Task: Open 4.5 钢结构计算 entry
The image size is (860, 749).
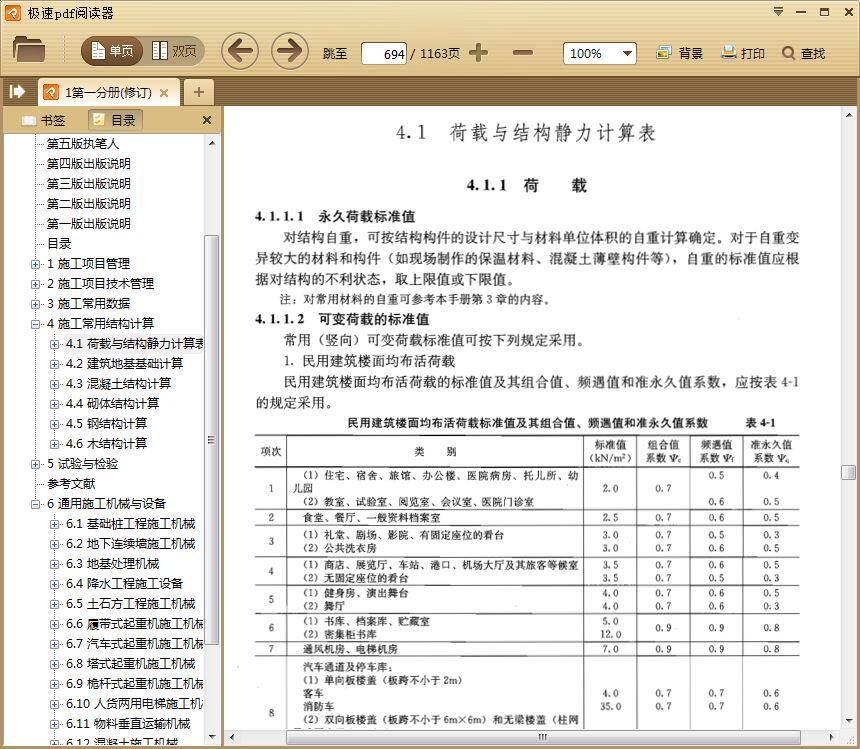Action: (106, 423)
